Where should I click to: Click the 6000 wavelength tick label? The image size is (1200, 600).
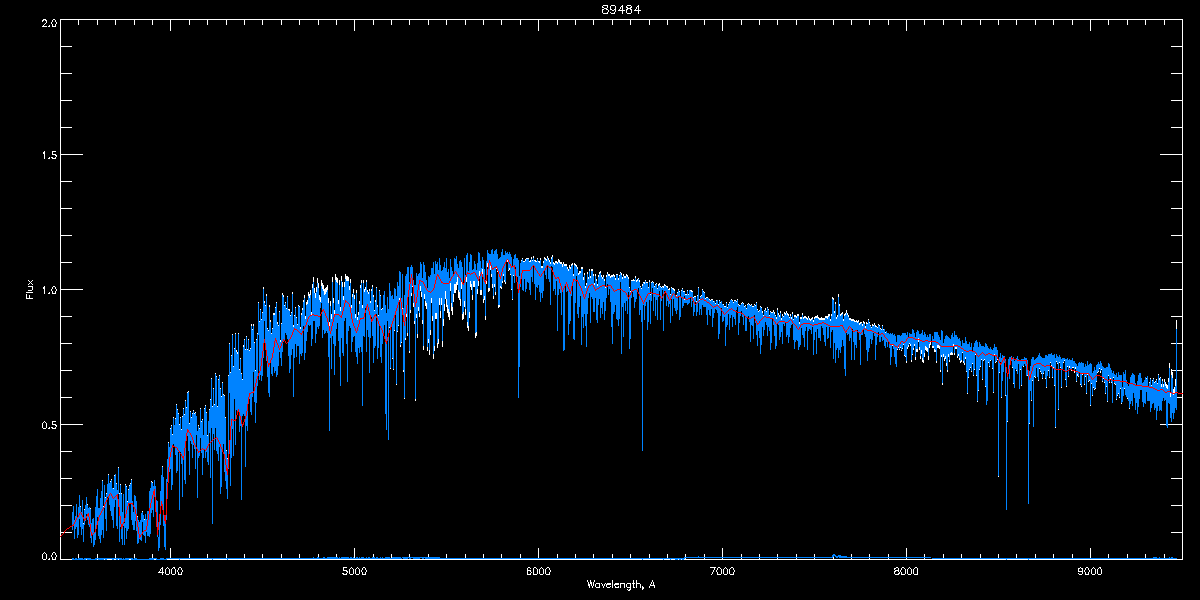(538, 571)
